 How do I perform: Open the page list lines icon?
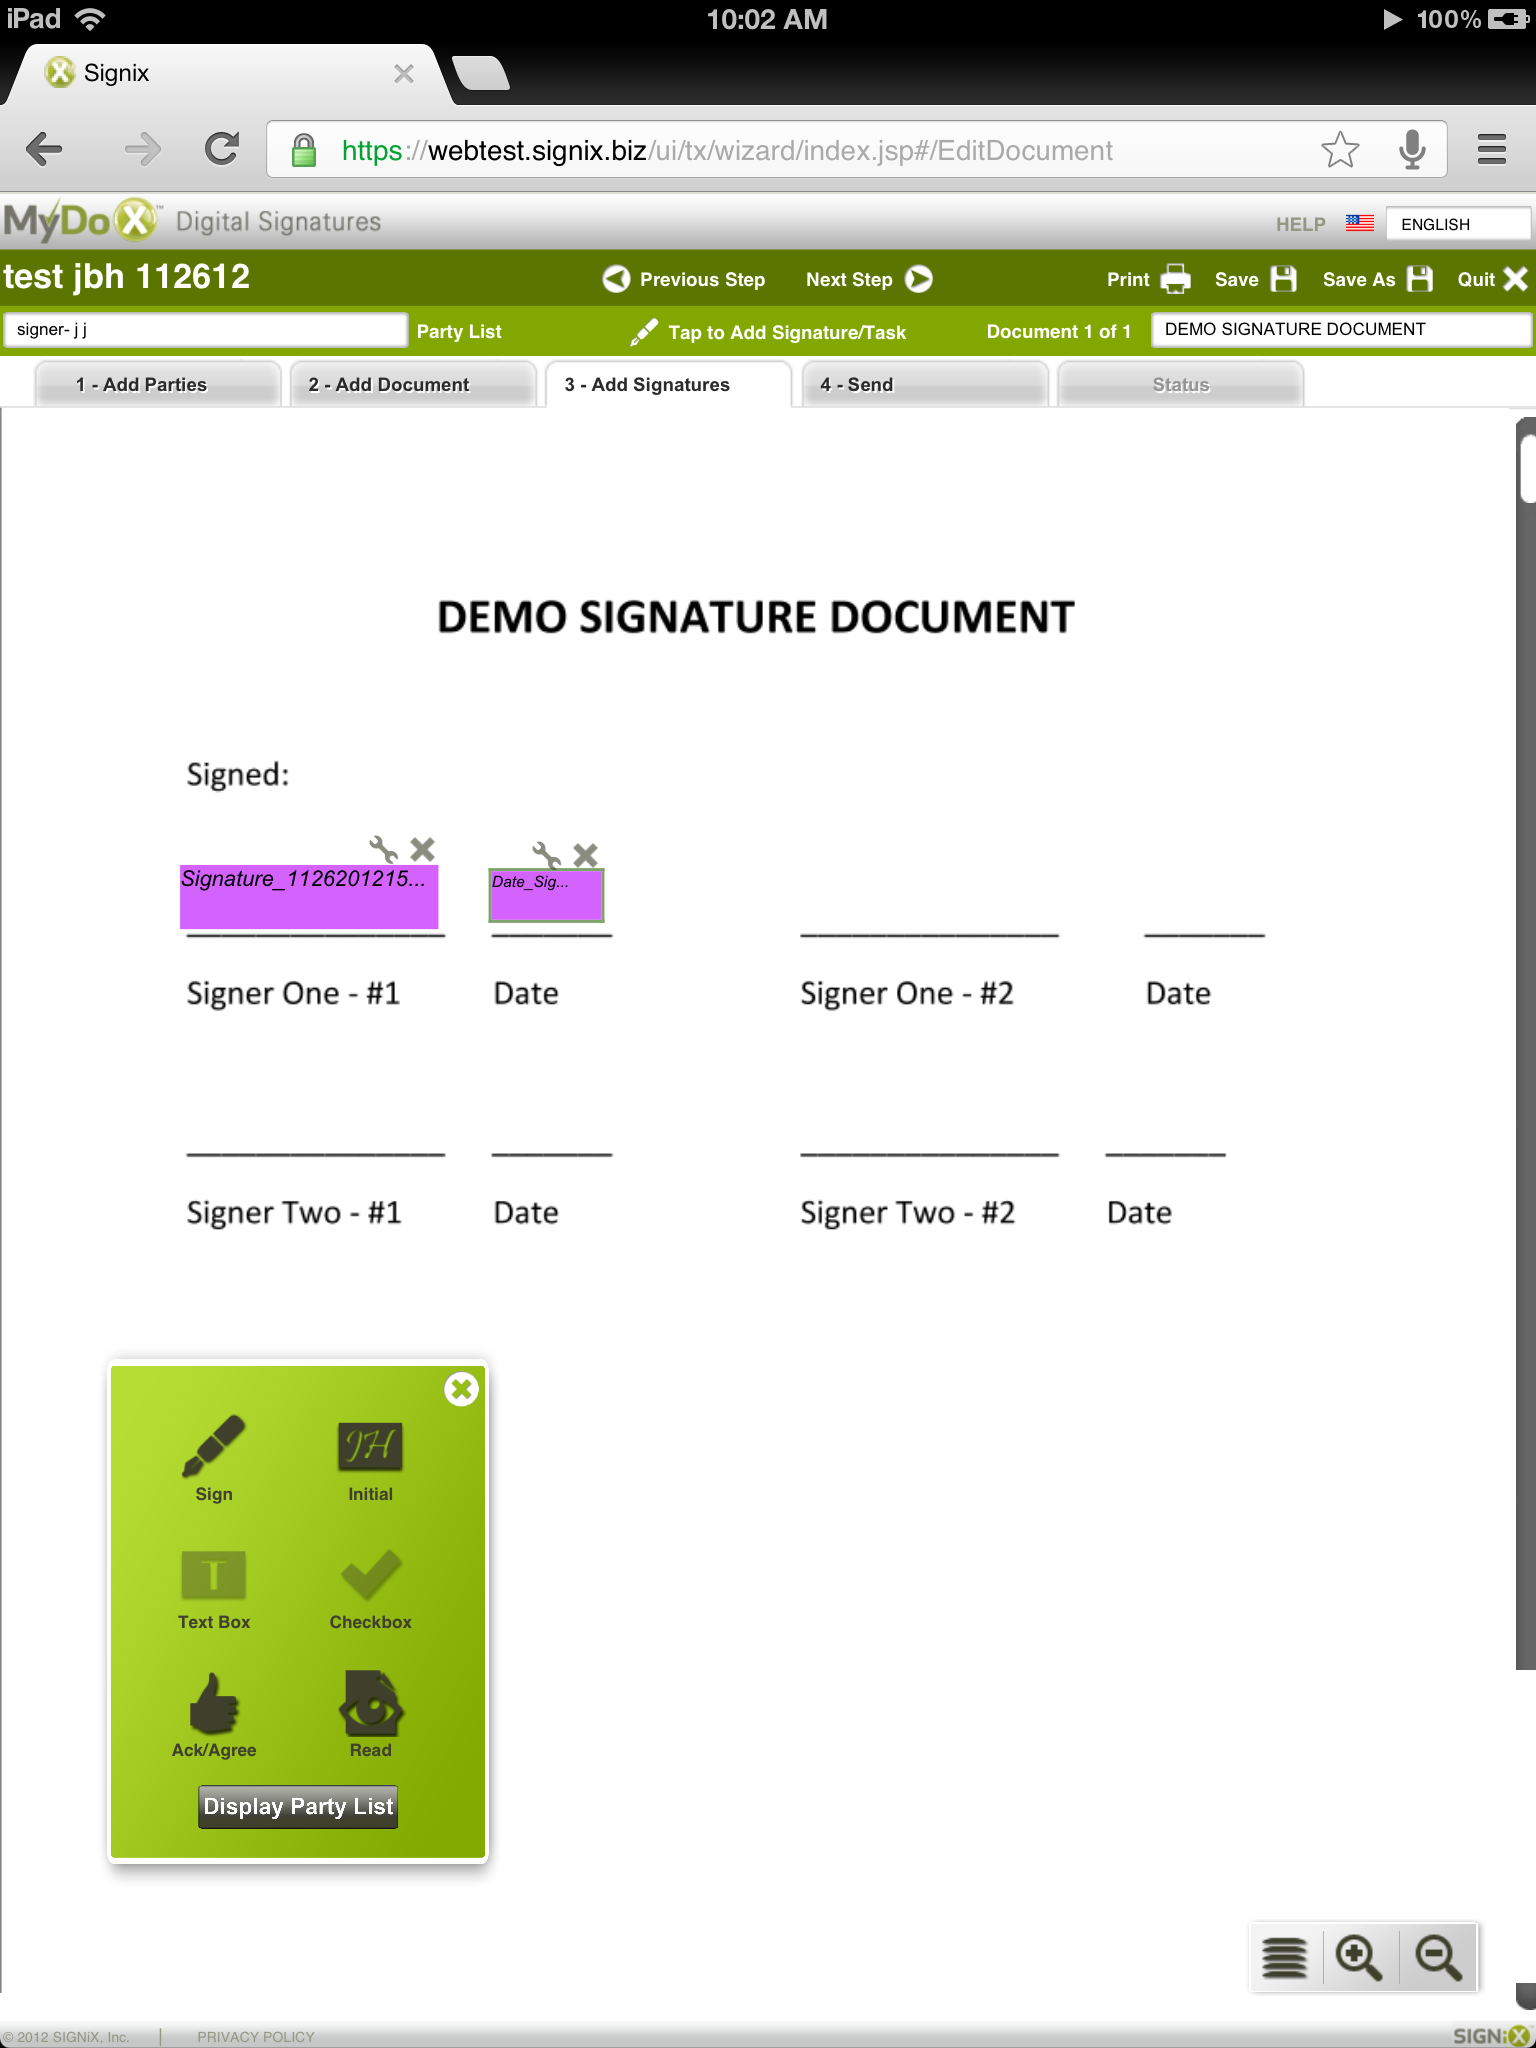coord(1285,1957)
